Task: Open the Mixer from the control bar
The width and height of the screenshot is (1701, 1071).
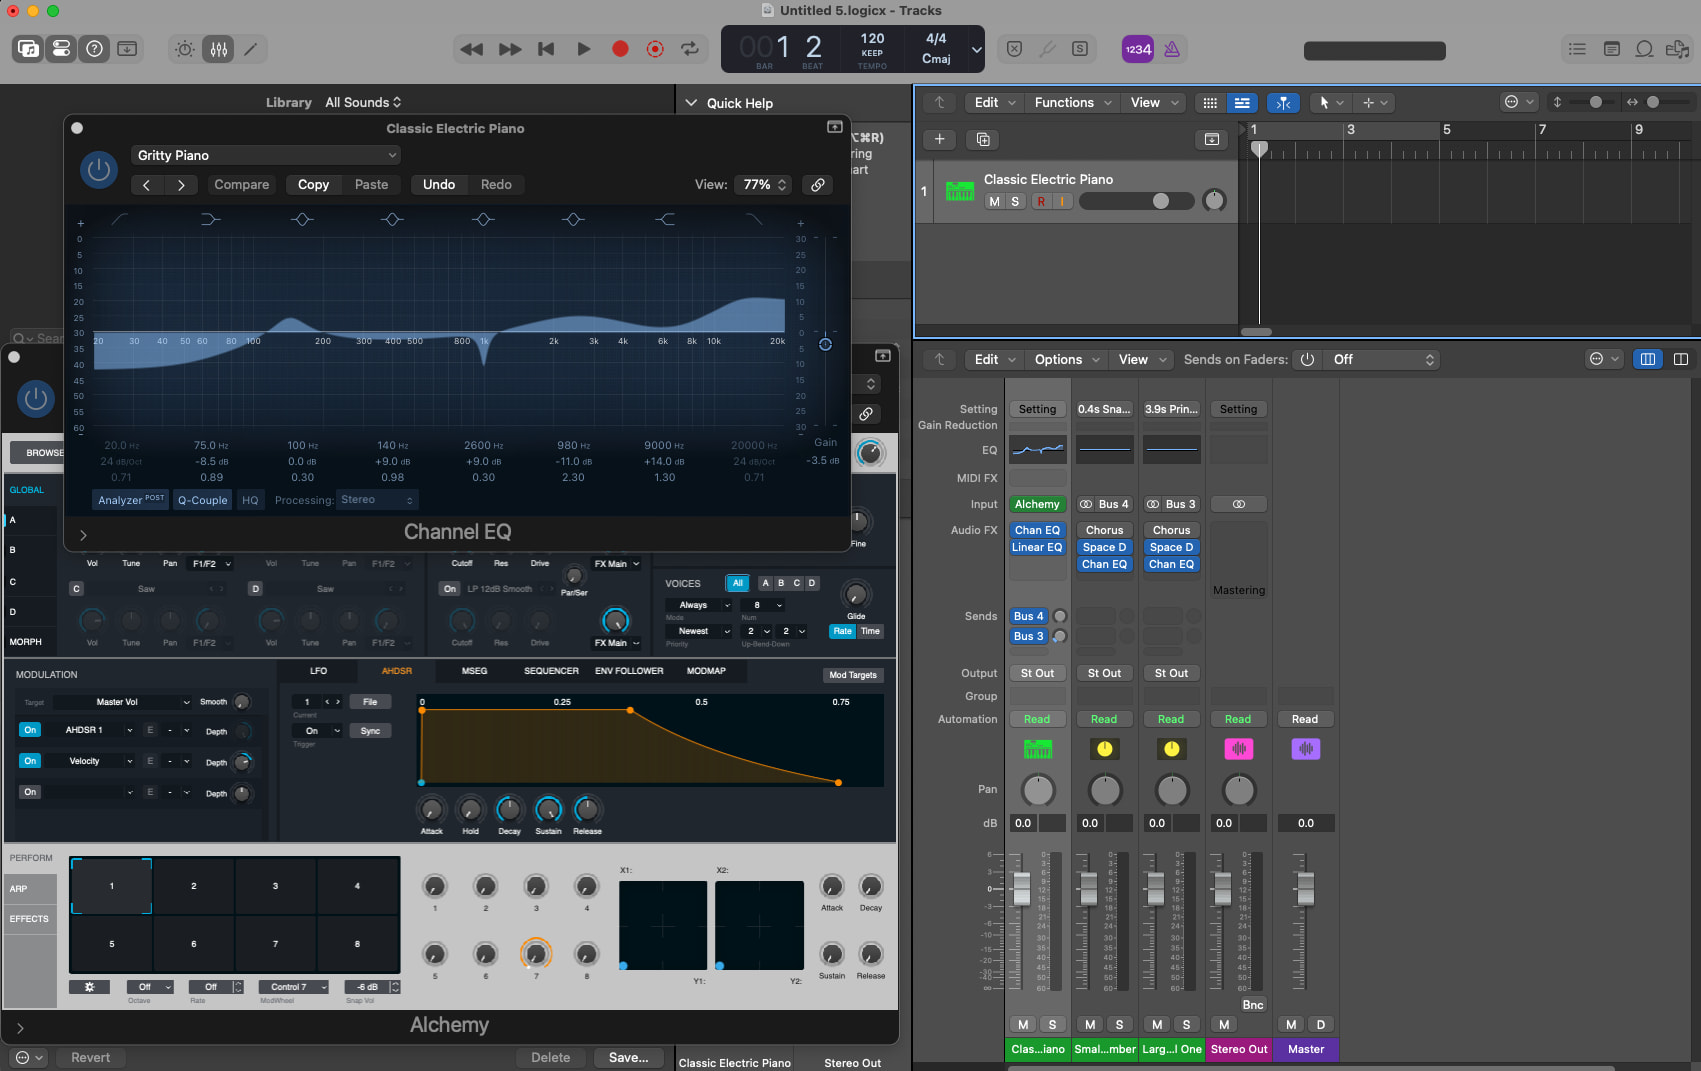Action: [x=218, y=49]
